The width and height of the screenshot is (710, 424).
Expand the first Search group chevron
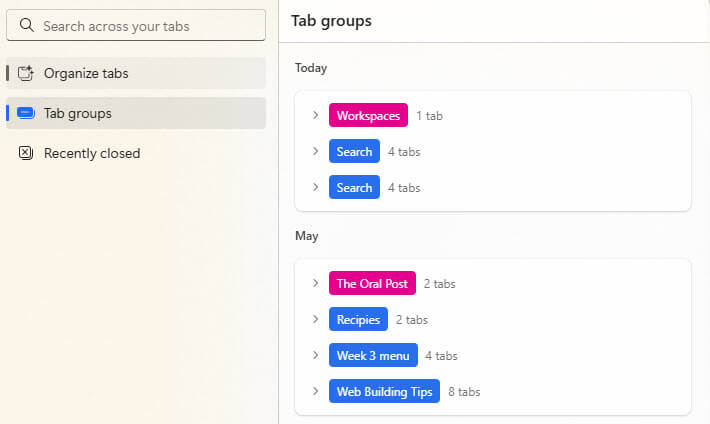316,151
